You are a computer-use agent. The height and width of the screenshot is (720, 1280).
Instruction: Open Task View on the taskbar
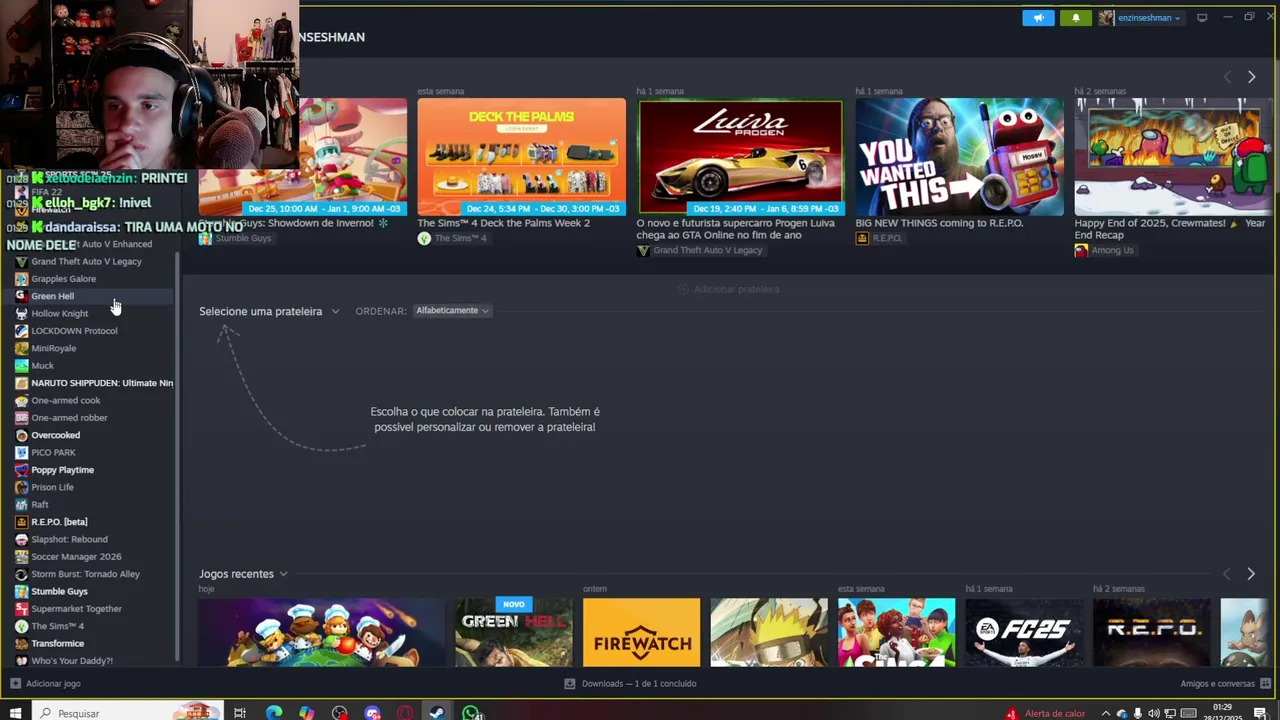coord(240,713)
